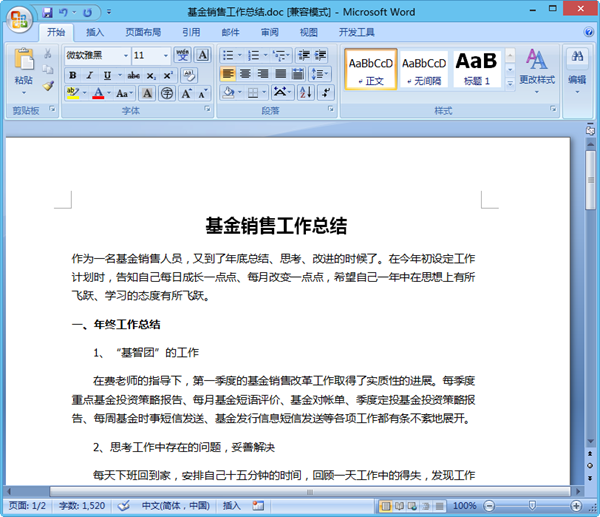
Task: Open font dialog launcher
Action: click(207, 109)
